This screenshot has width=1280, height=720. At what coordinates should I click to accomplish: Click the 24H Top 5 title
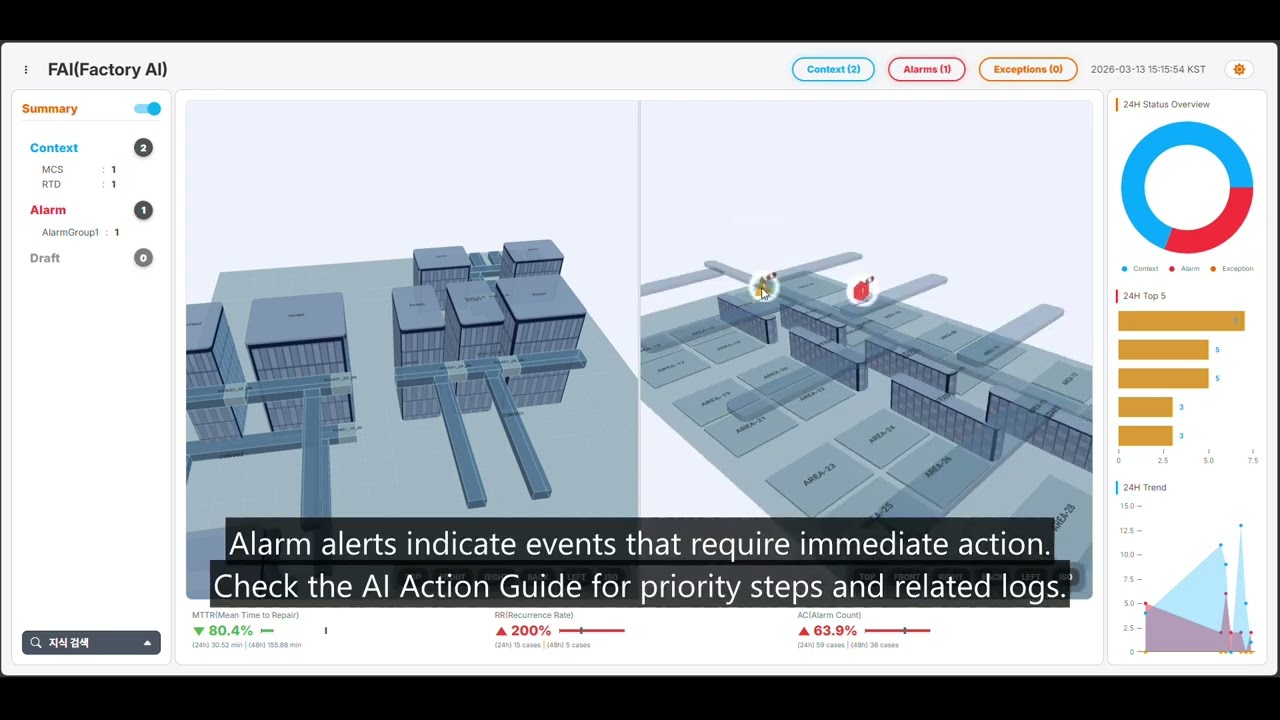(1144, 296)
